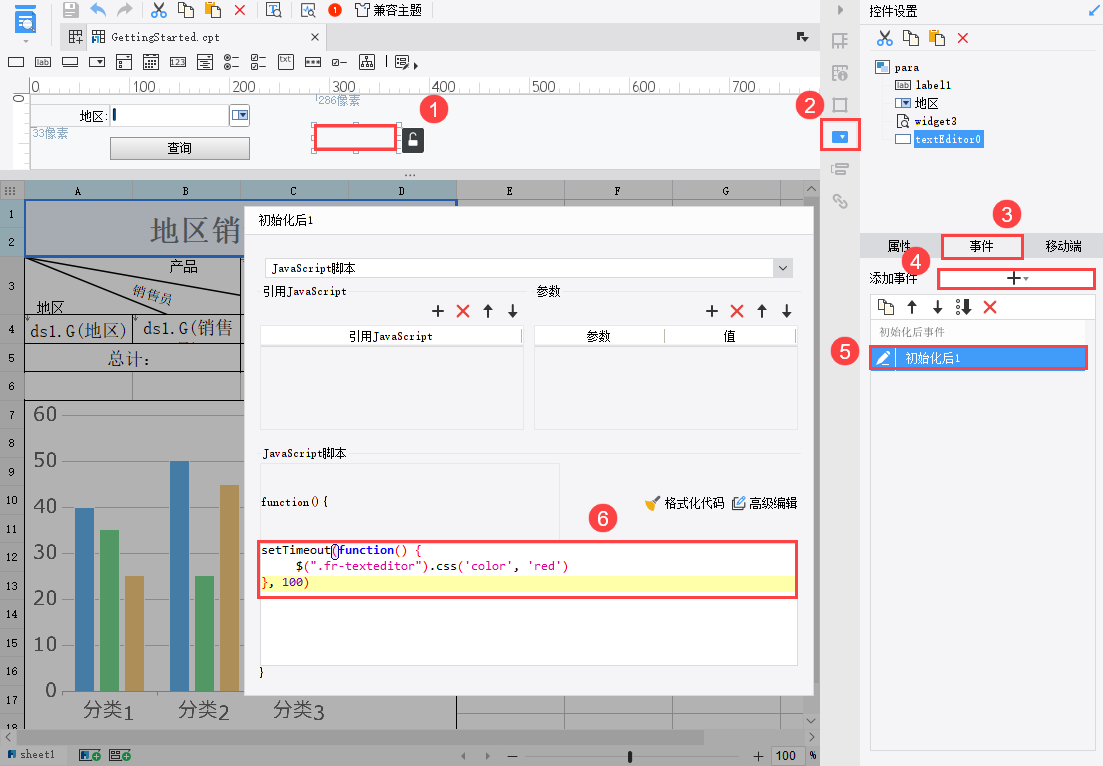Open the 地区 parameter dropdown on the form
This screenshot has width=1103, height=766.
click(239, 115)
